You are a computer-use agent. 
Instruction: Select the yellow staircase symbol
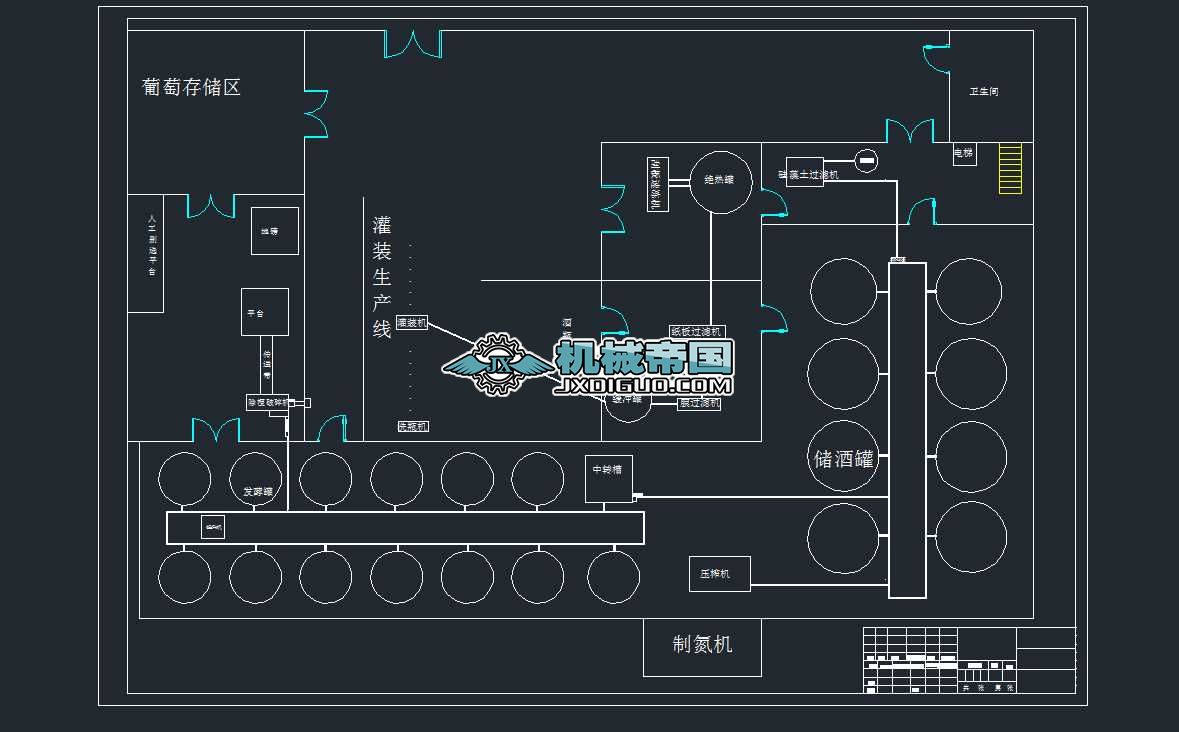[1010, 169]
